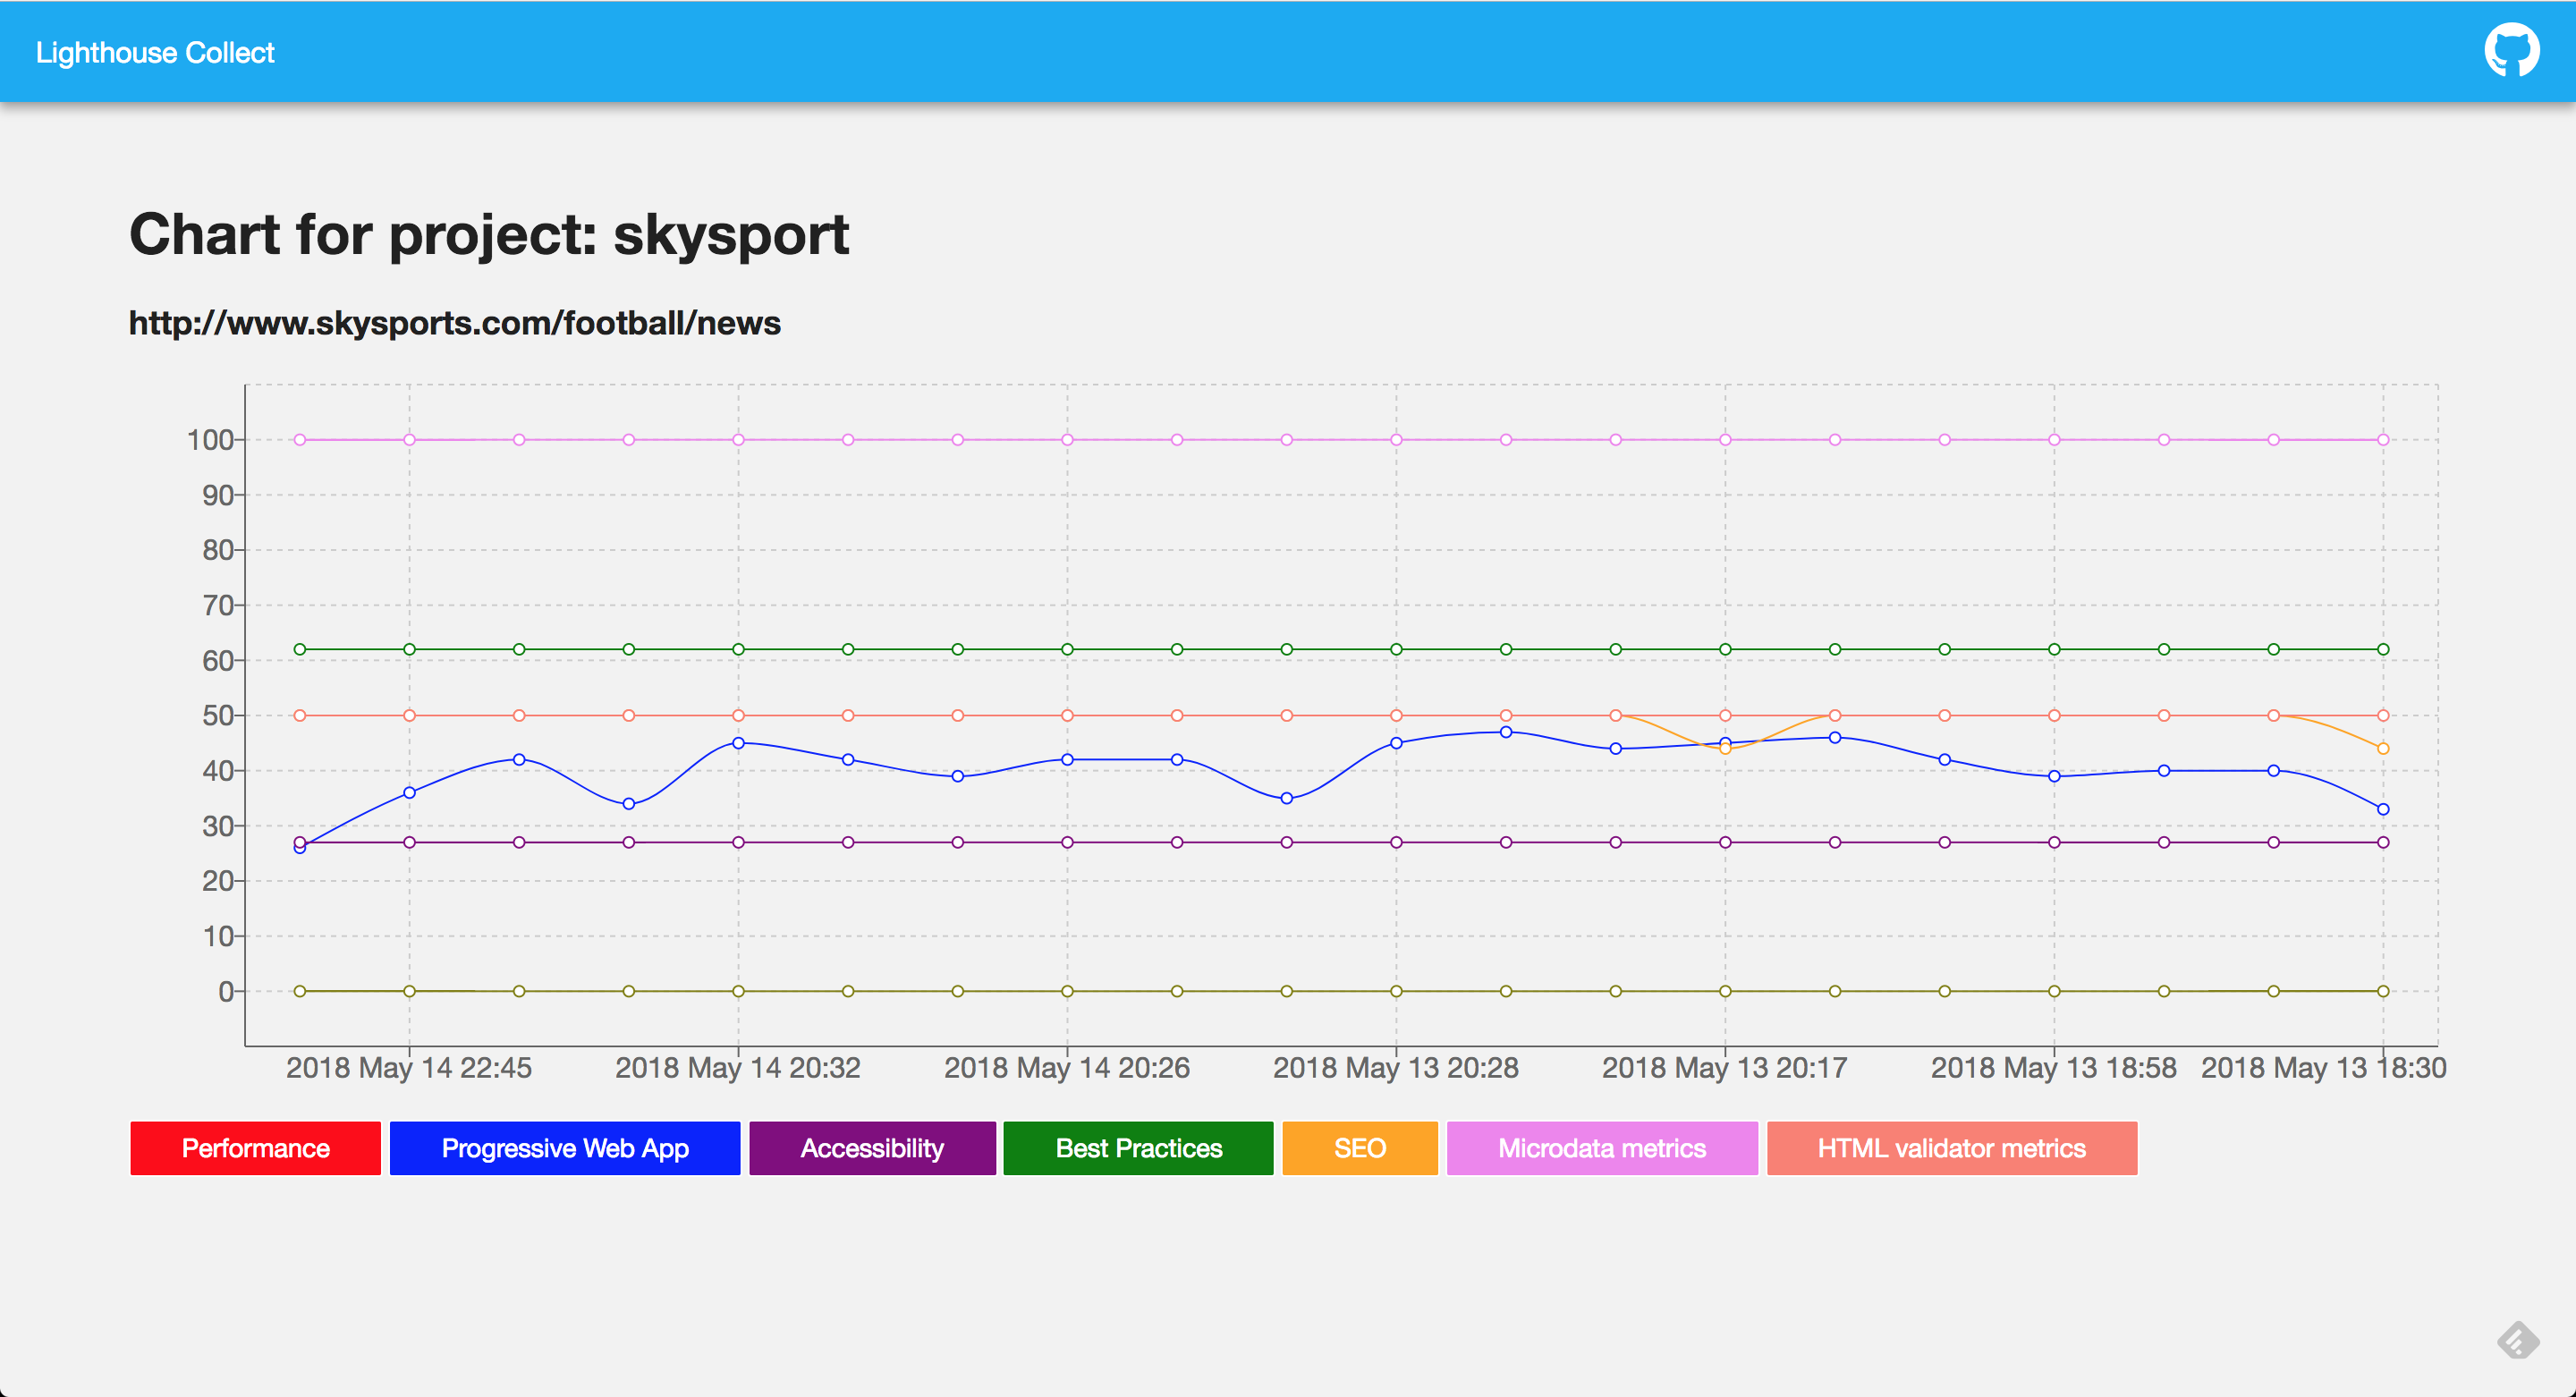The image size is (2576, 1397).
Task: Toggle Progressive Web App series
Action: (x=564, y=1148)
